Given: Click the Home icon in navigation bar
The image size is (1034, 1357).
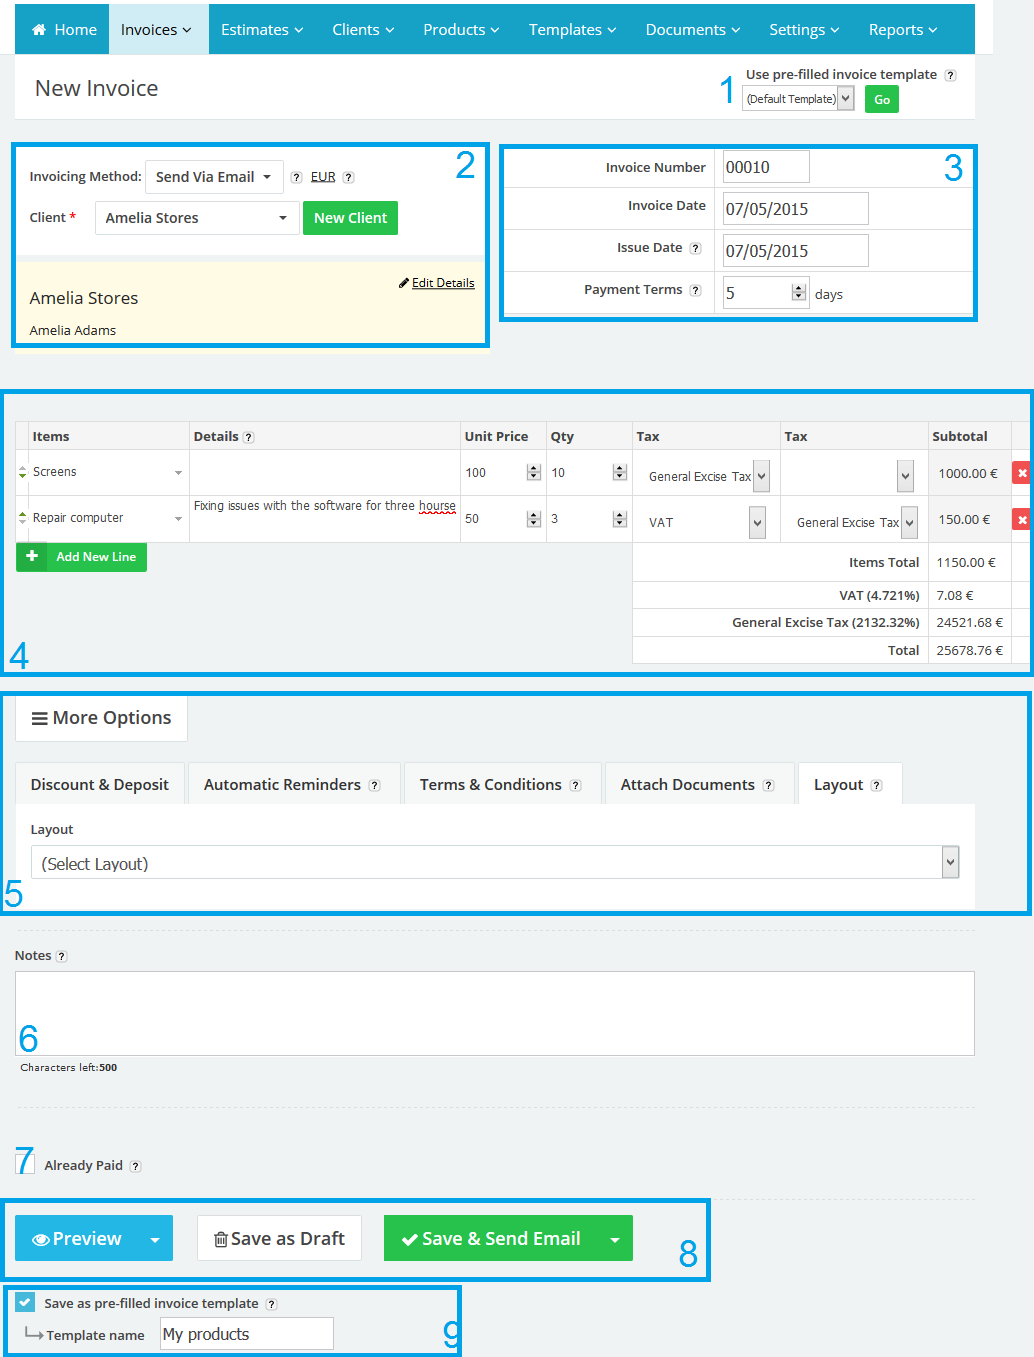Looking at the screenshot, I should click(x=39, y=30).
